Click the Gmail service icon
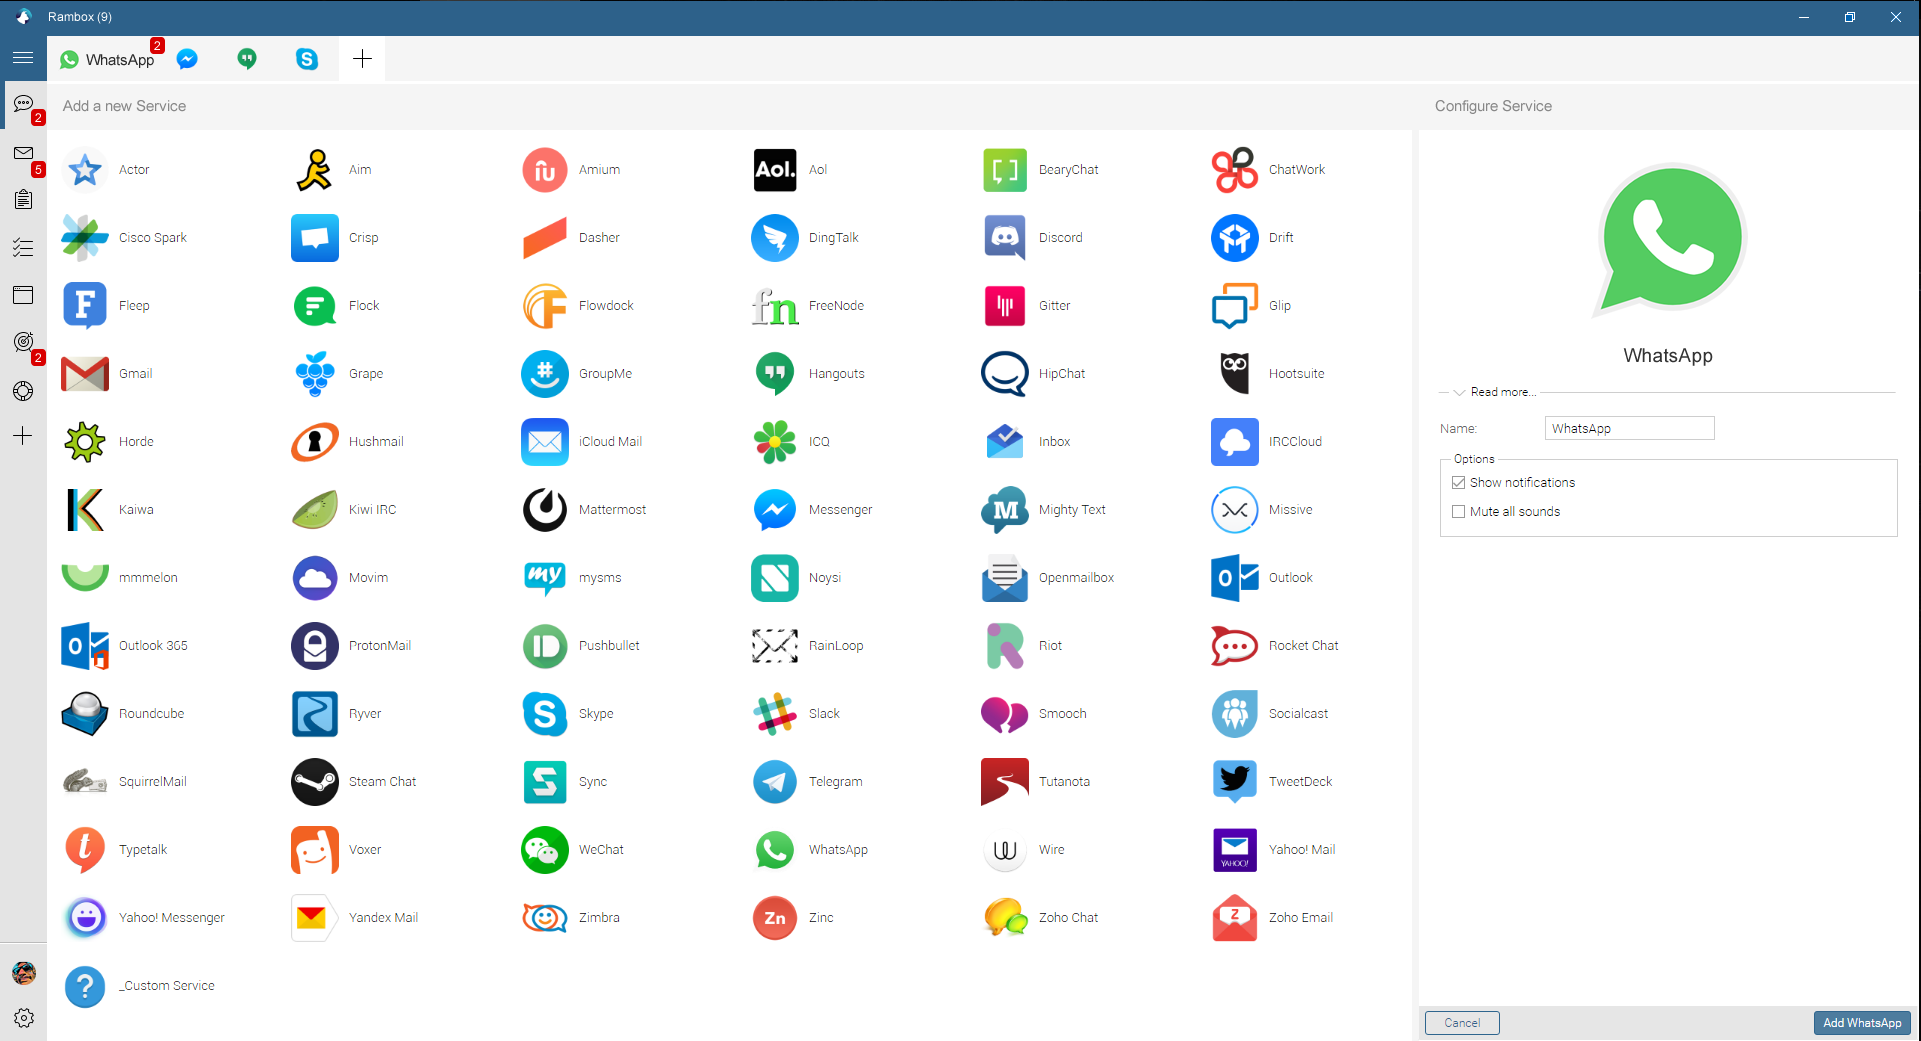This screenshot has height=1041, width=1921. coord(85,374)
